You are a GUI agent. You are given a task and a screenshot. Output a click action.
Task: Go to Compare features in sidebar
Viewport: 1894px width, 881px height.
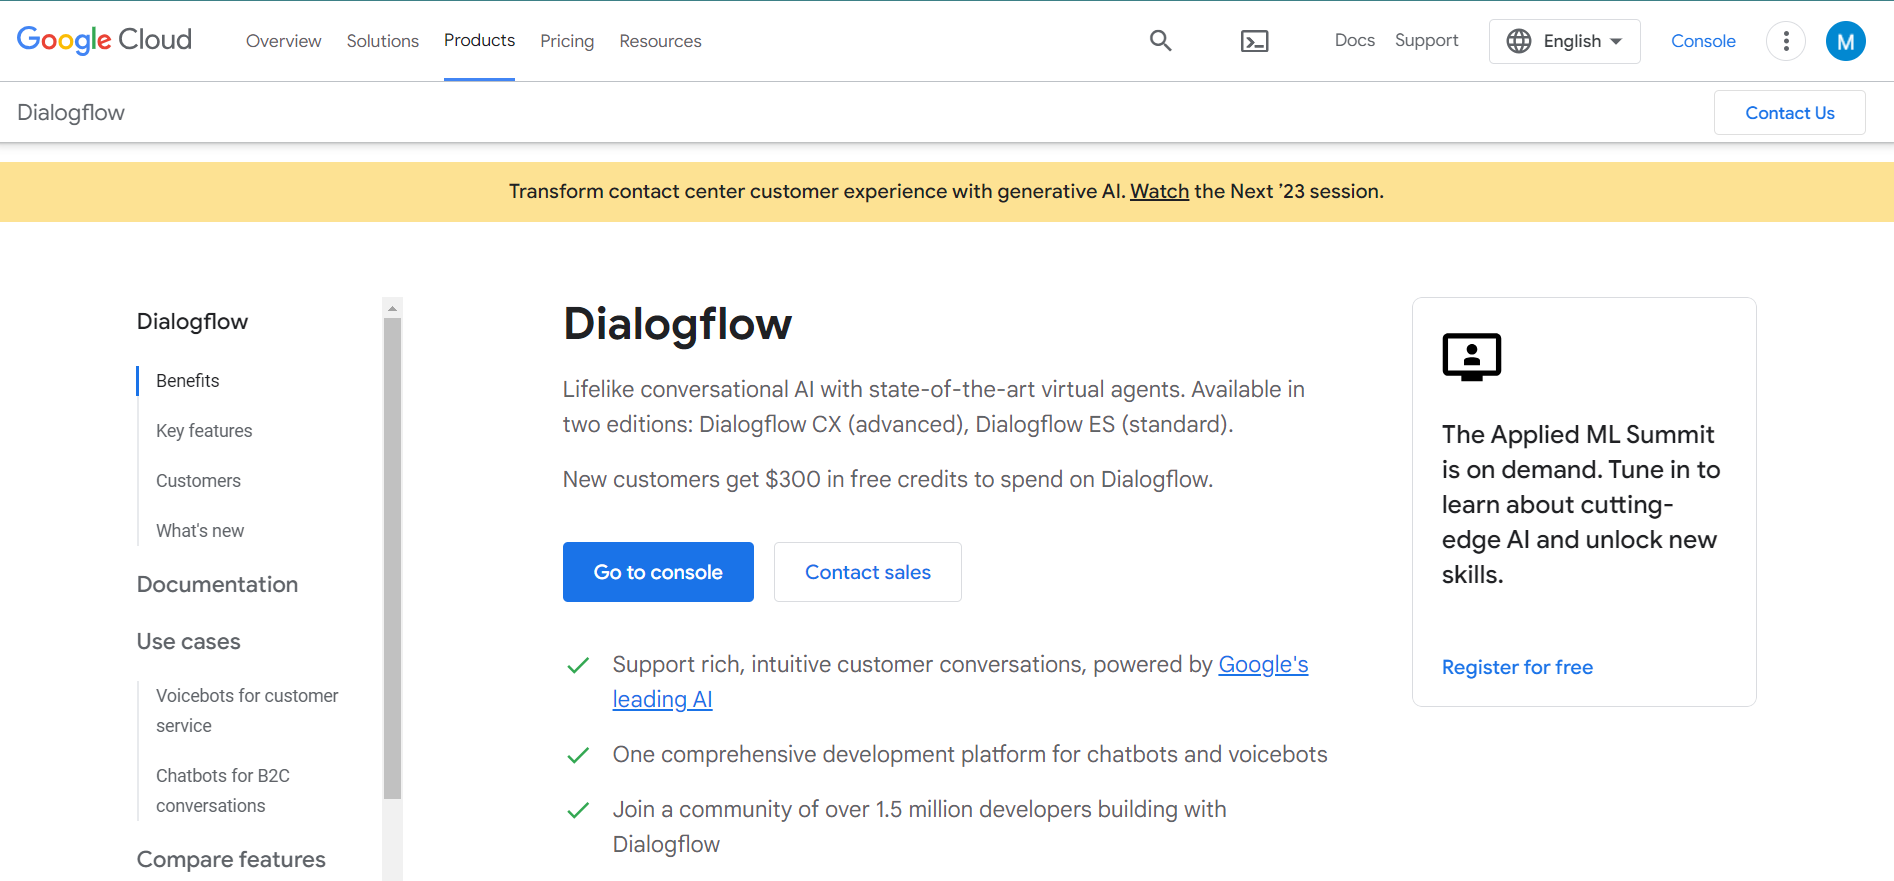(x=231, y=859)
